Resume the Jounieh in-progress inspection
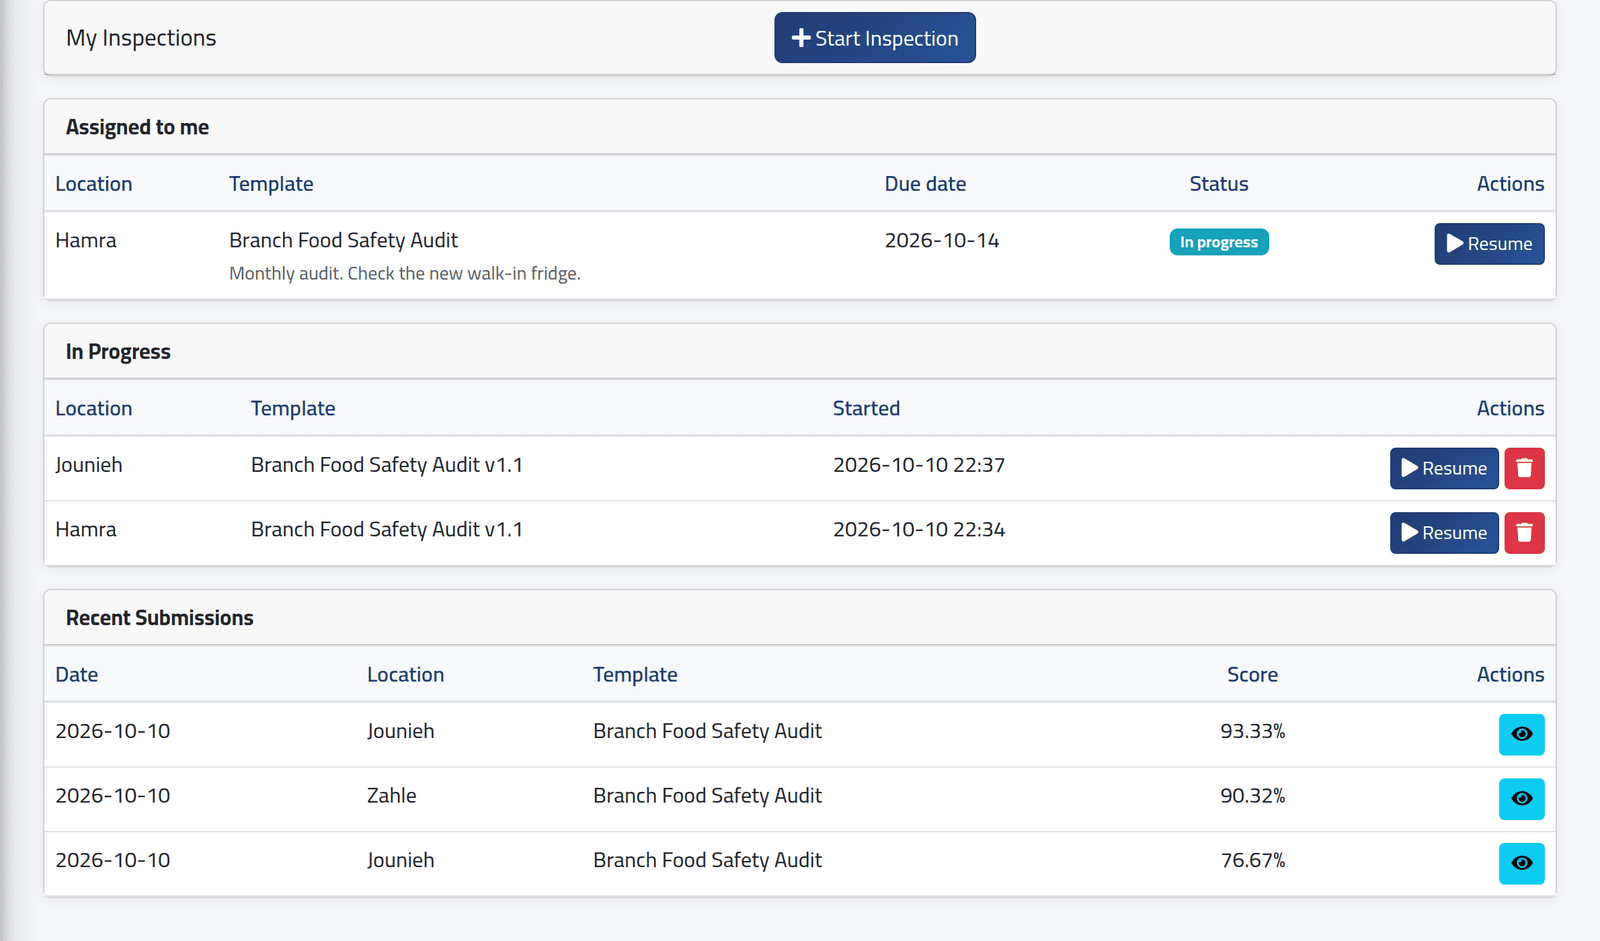The image size is (1600, 941). [x=1444, y=468]
